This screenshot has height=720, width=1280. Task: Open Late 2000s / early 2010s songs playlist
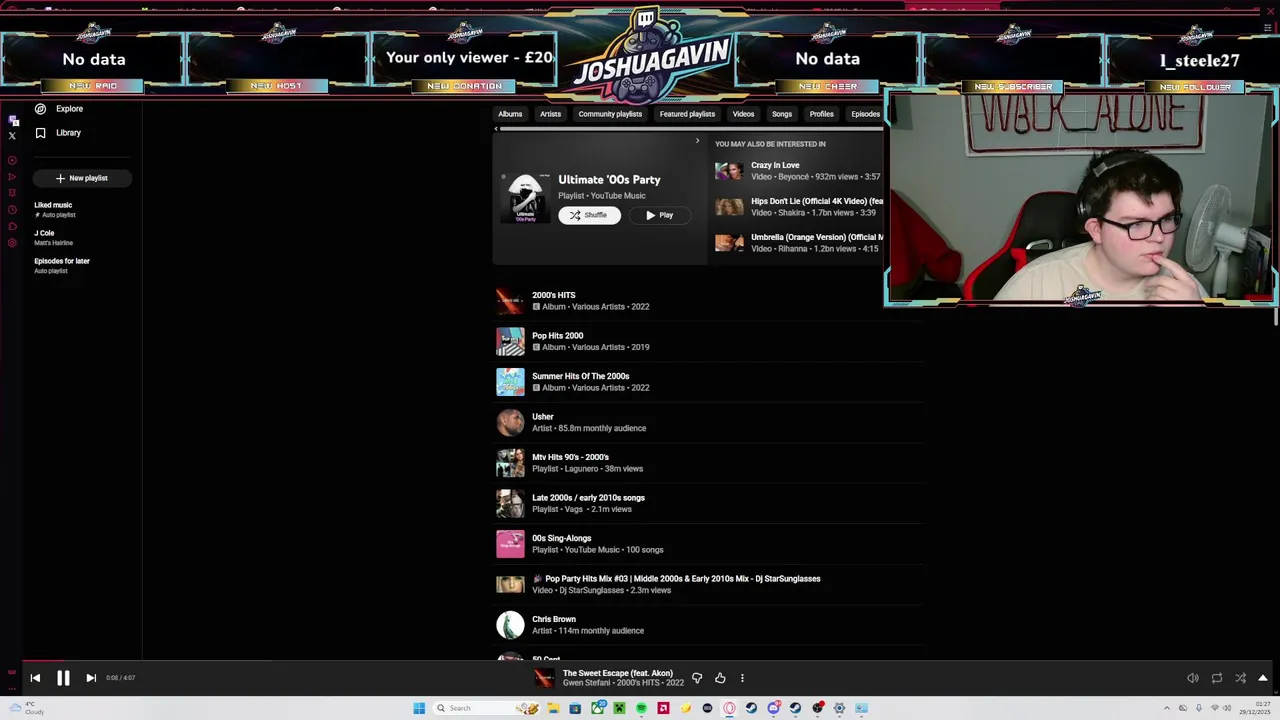coord(709,503)
